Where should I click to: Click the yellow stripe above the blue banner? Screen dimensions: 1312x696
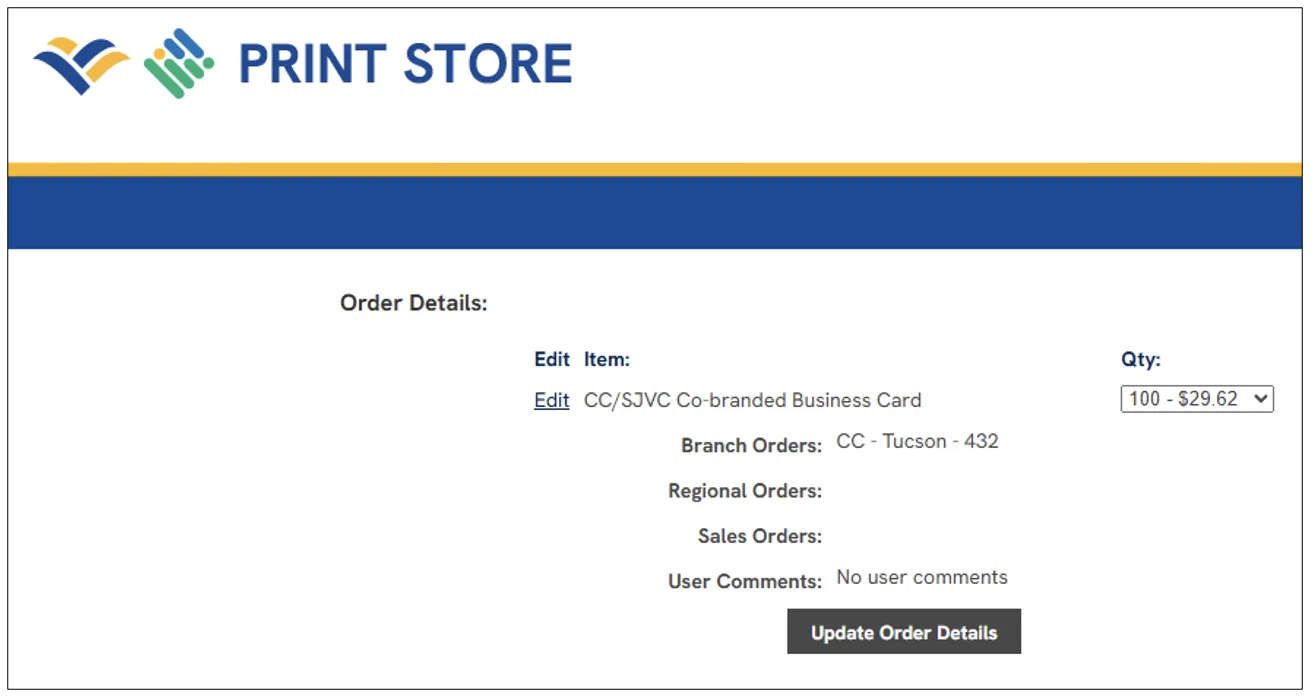[x=655, y=169]
